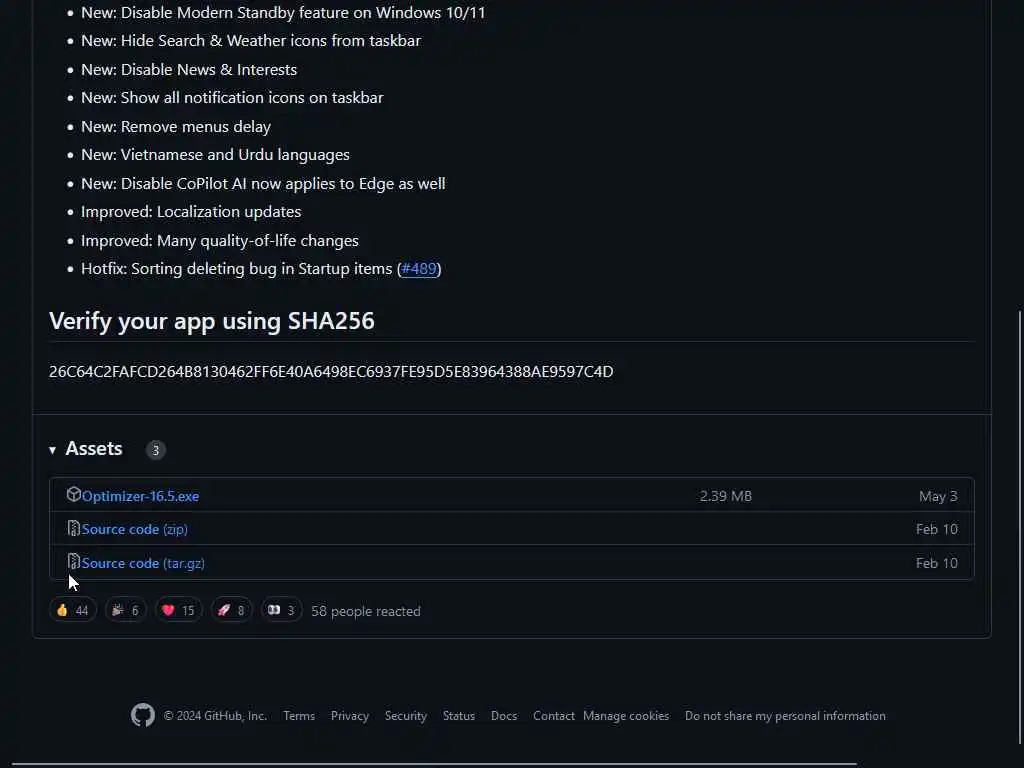Open Terms footer link
The width and height of the screenshot is (1024, 768).
coord(299,716)
